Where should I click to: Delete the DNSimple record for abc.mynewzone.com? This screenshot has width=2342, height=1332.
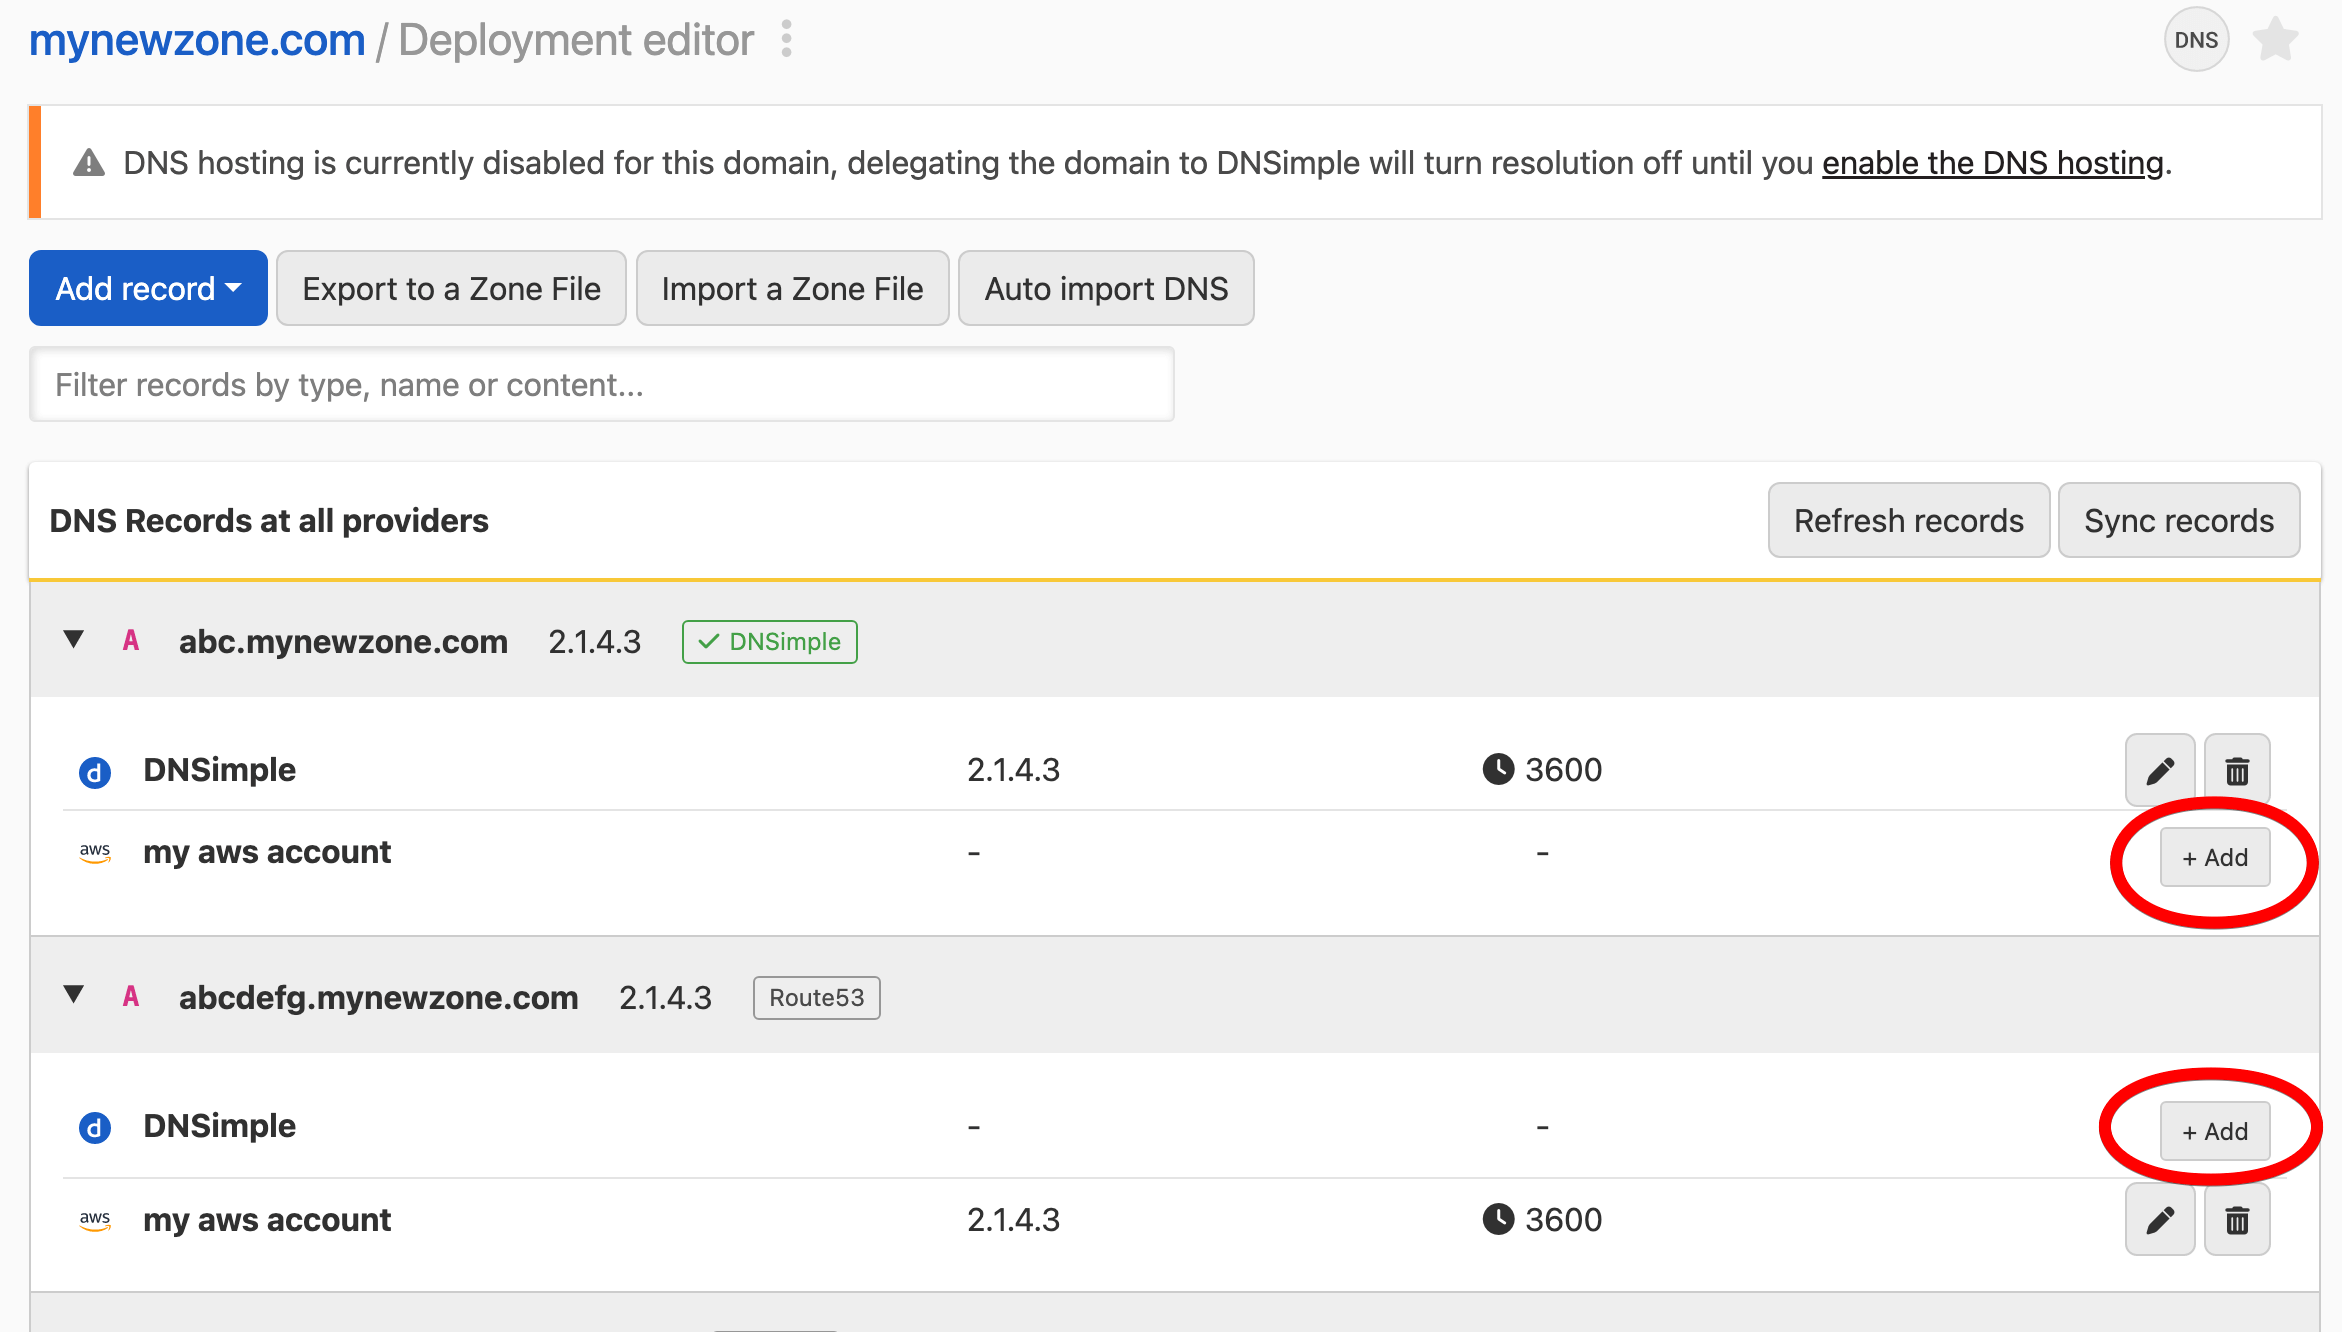tap(2237, 770)
